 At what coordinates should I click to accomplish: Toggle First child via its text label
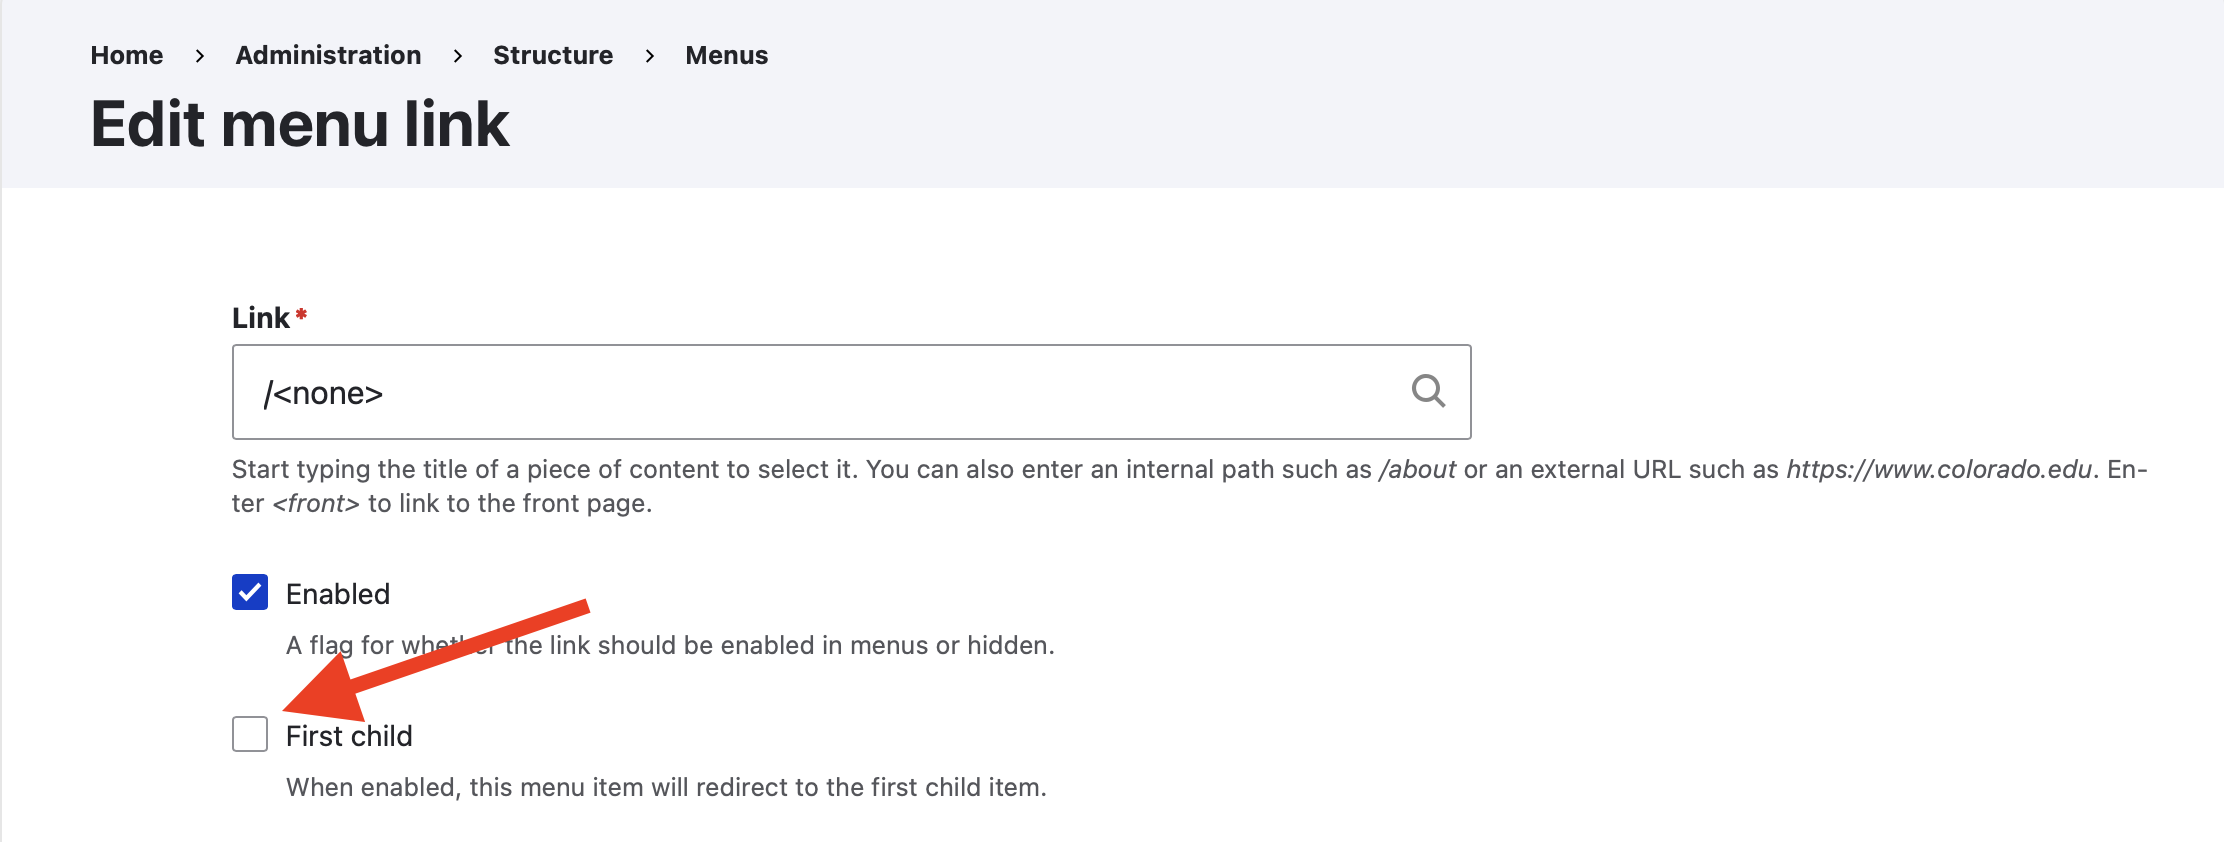pos(349,736)
